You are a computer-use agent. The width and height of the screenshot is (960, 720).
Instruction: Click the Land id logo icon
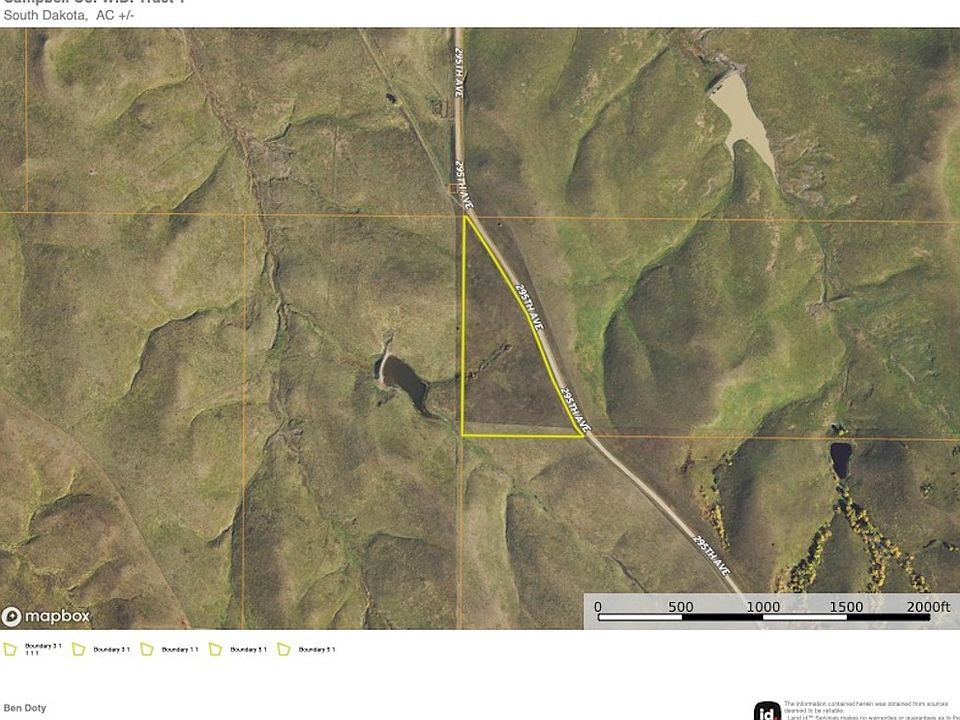(x=767, y=711)
